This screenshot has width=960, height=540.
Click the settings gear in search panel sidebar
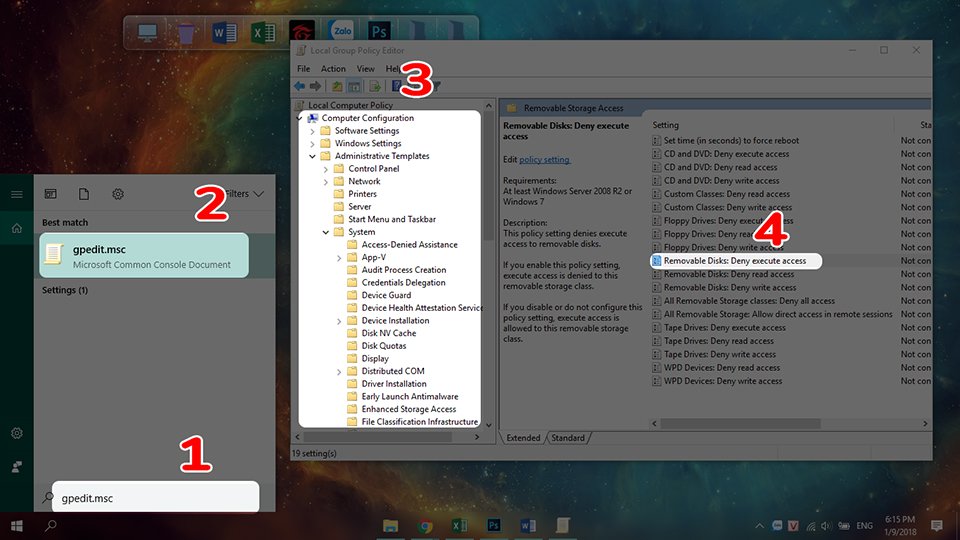[17, 433]
